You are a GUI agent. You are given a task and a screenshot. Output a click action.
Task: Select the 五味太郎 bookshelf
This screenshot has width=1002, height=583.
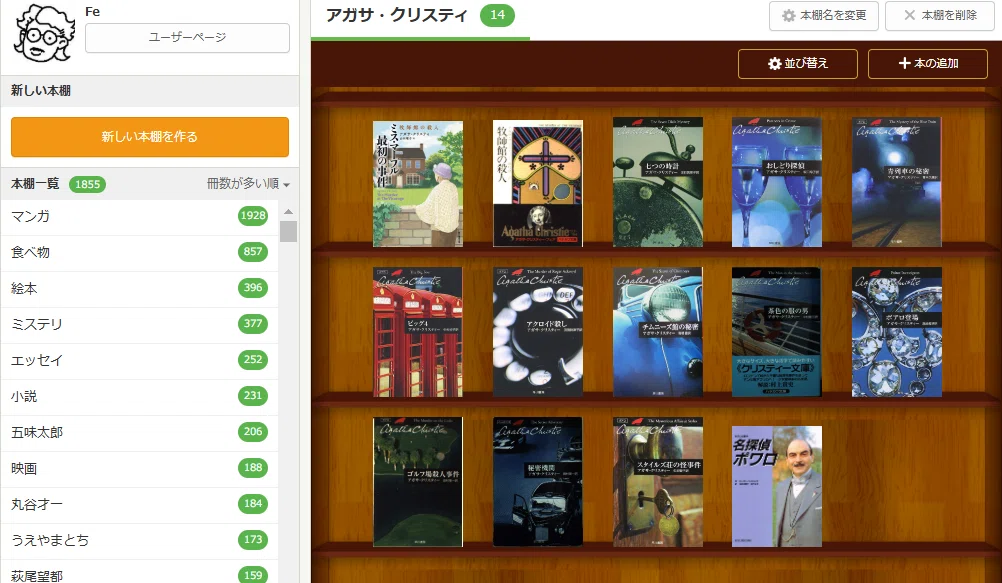pos(139,432)
